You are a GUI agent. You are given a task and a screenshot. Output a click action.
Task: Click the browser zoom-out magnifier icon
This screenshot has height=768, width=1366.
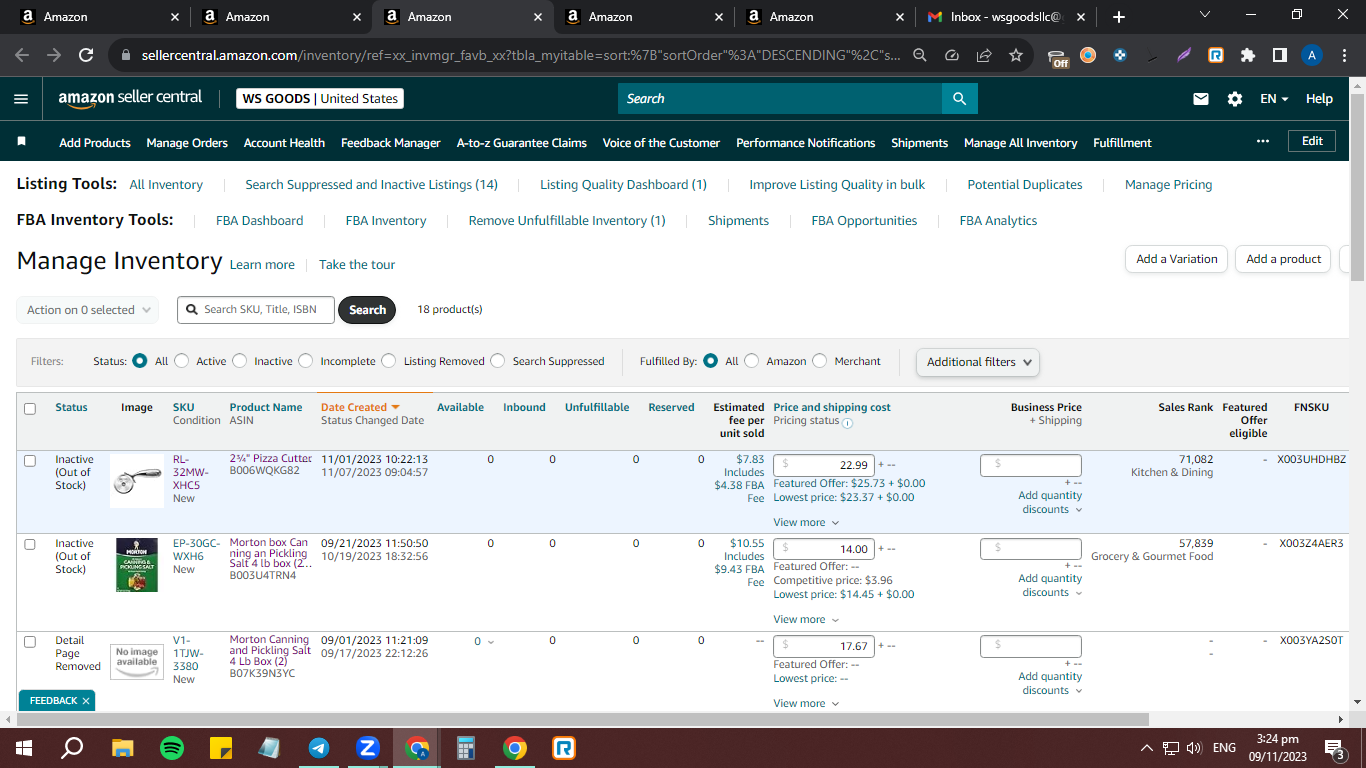tap(920, 56)
